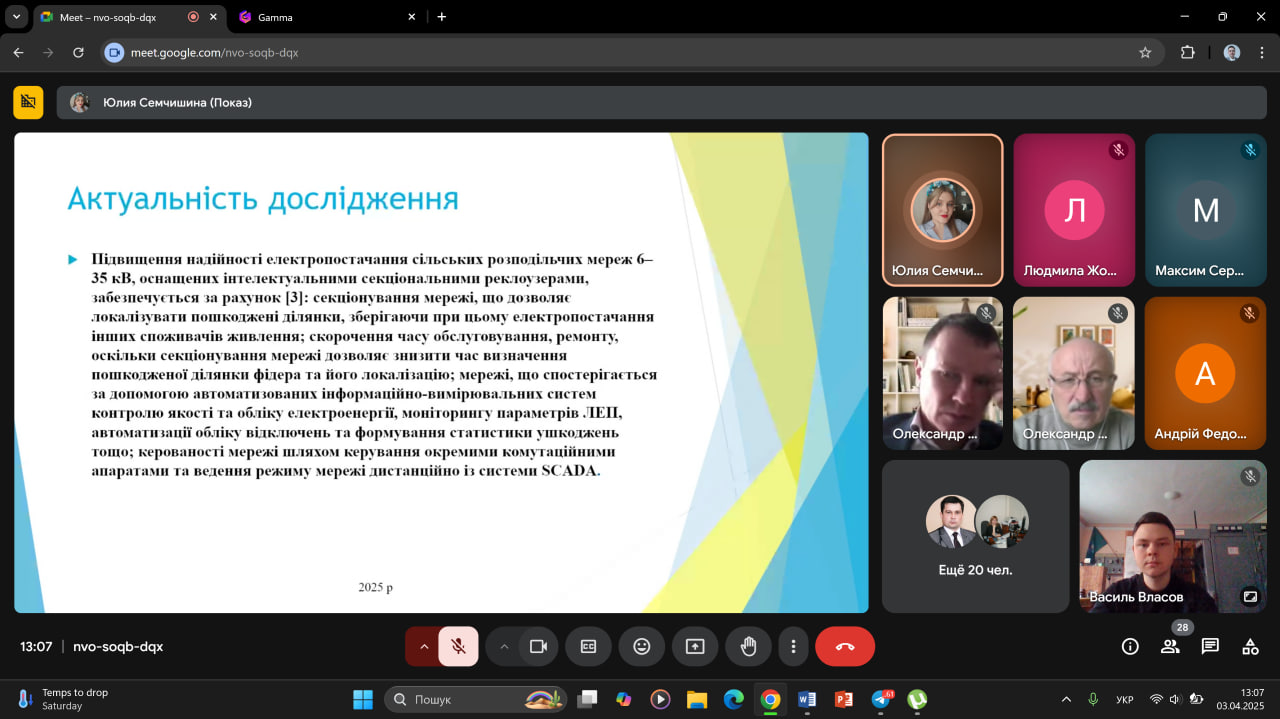The image size is (1280, 719).
Task: Open the activities icon
Action: pos(1250,646)
